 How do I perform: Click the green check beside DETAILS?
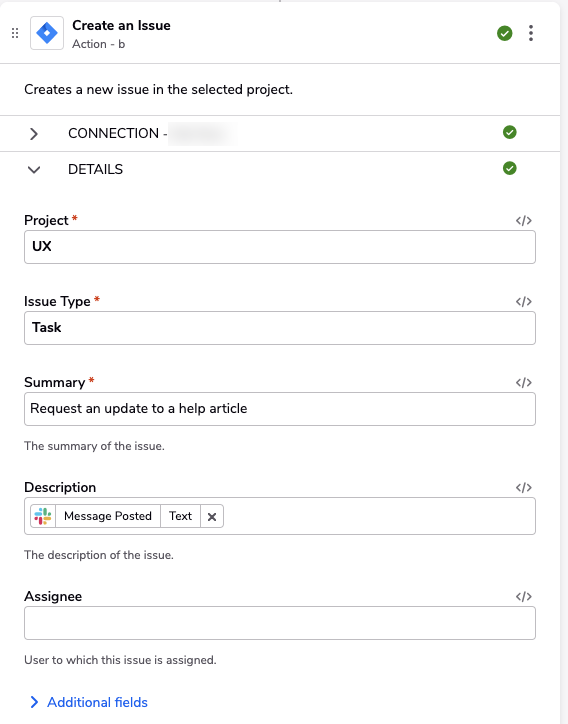point(509,168)
